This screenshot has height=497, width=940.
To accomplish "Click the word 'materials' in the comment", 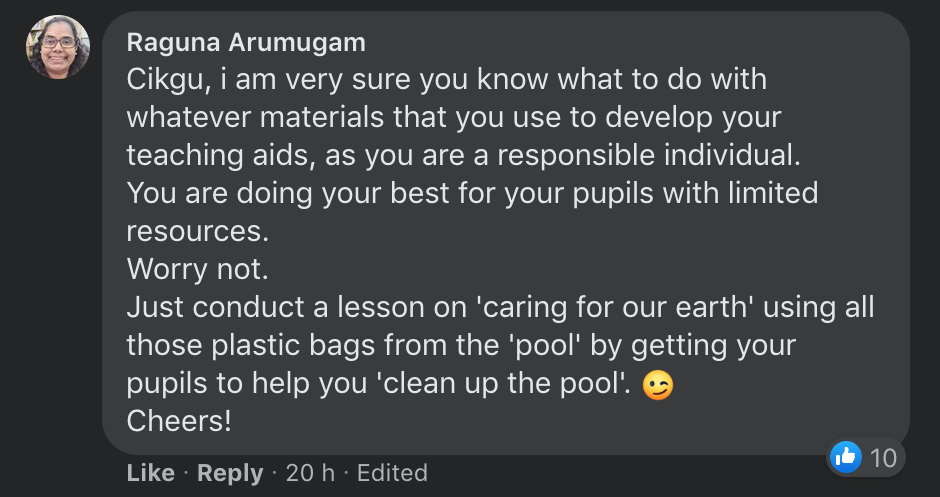I will [322, 118].
